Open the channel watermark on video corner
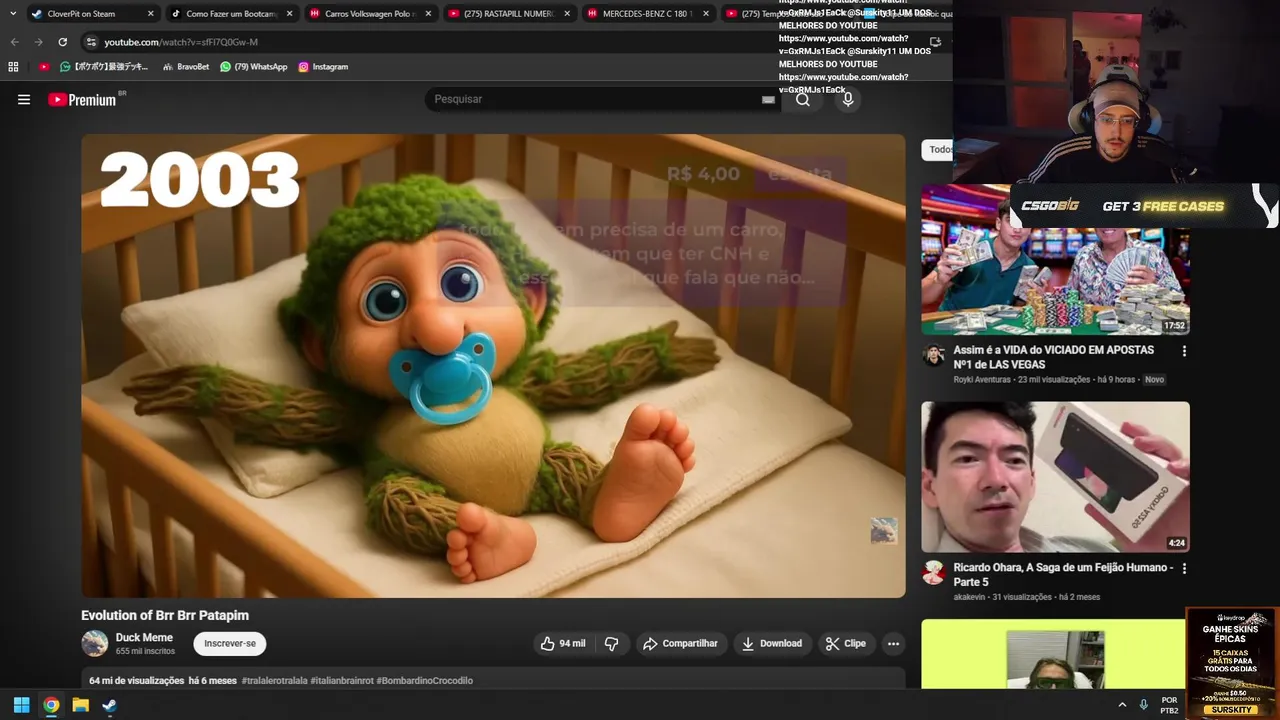This screenshot has width=1280, height=720. (x=883, y=530)
